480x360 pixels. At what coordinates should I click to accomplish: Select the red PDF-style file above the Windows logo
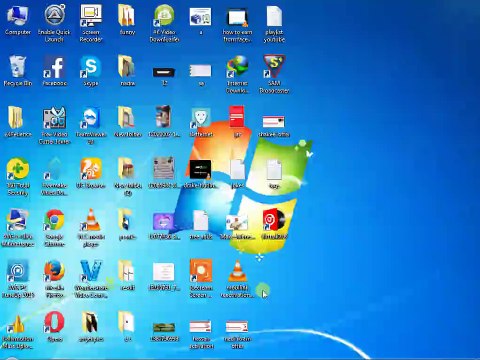237,117
